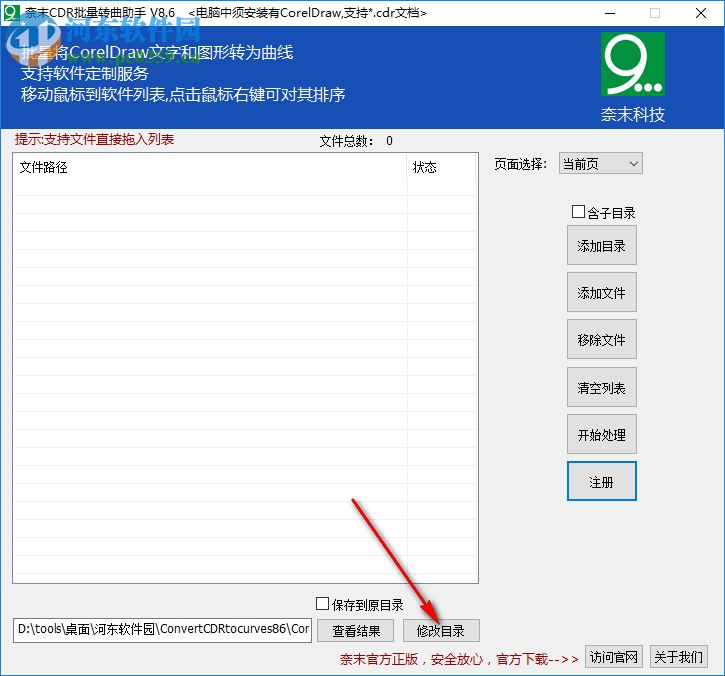
Task: Click the 修改目录 button
Action: tap(441, 631)
